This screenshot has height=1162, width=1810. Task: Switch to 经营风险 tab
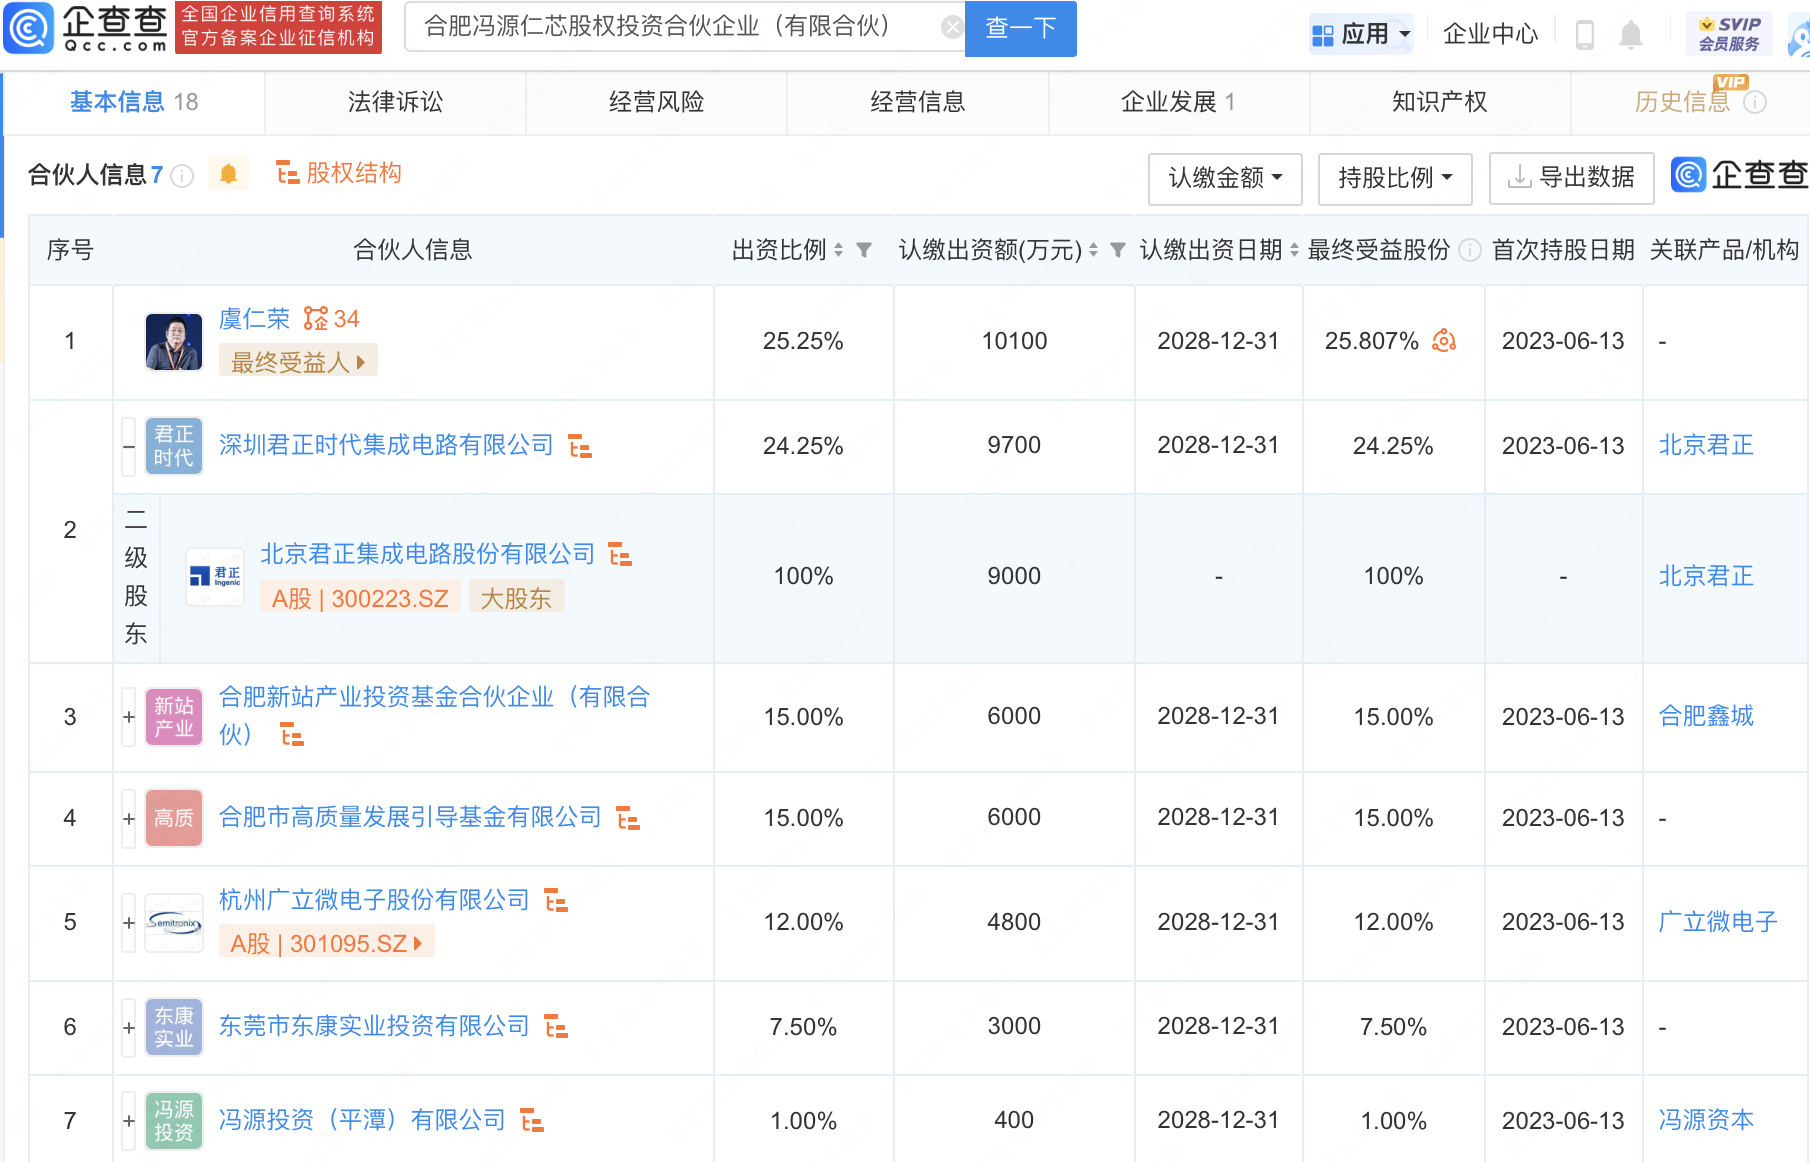point(656,102)
